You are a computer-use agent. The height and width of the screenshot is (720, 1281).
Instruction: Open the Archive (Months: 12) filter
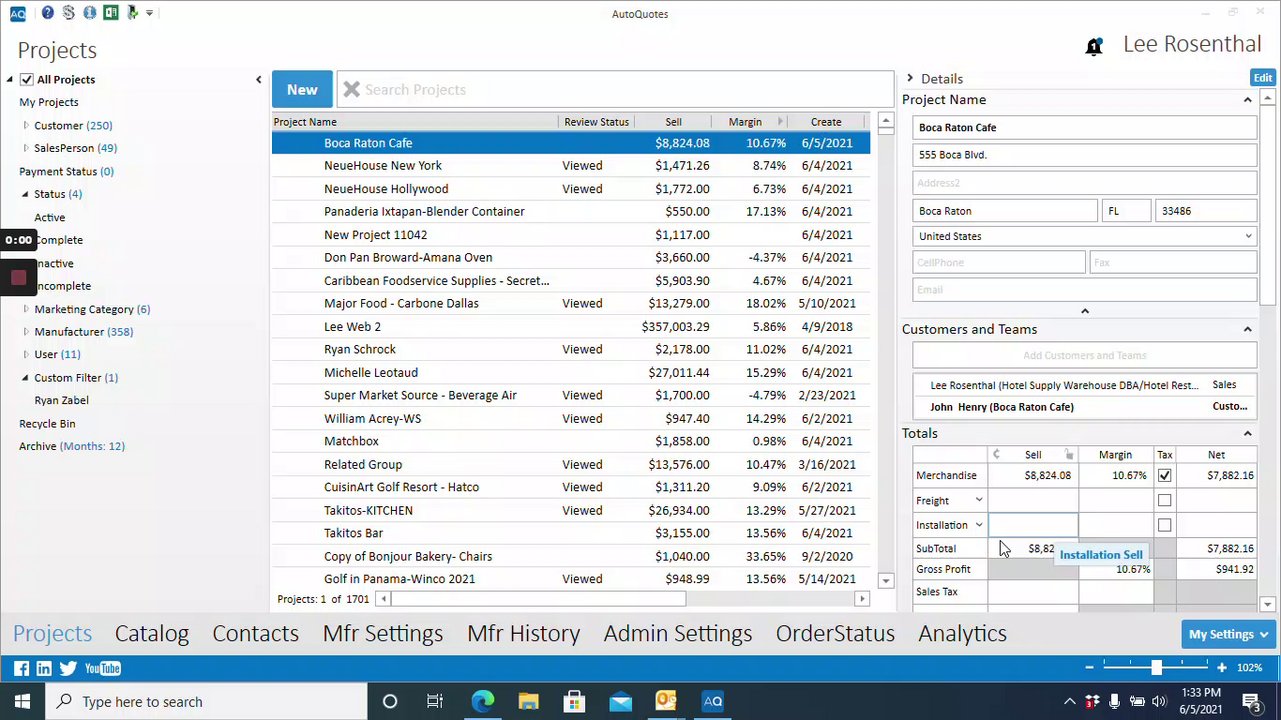click(72, 447)
